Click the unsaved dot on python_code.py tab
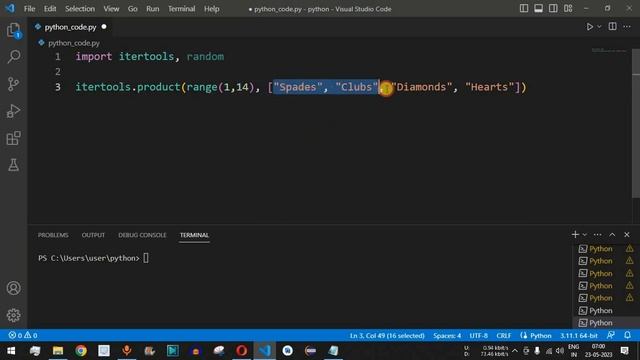The height and width of the screenshot is (360, 640). (104, 27)
